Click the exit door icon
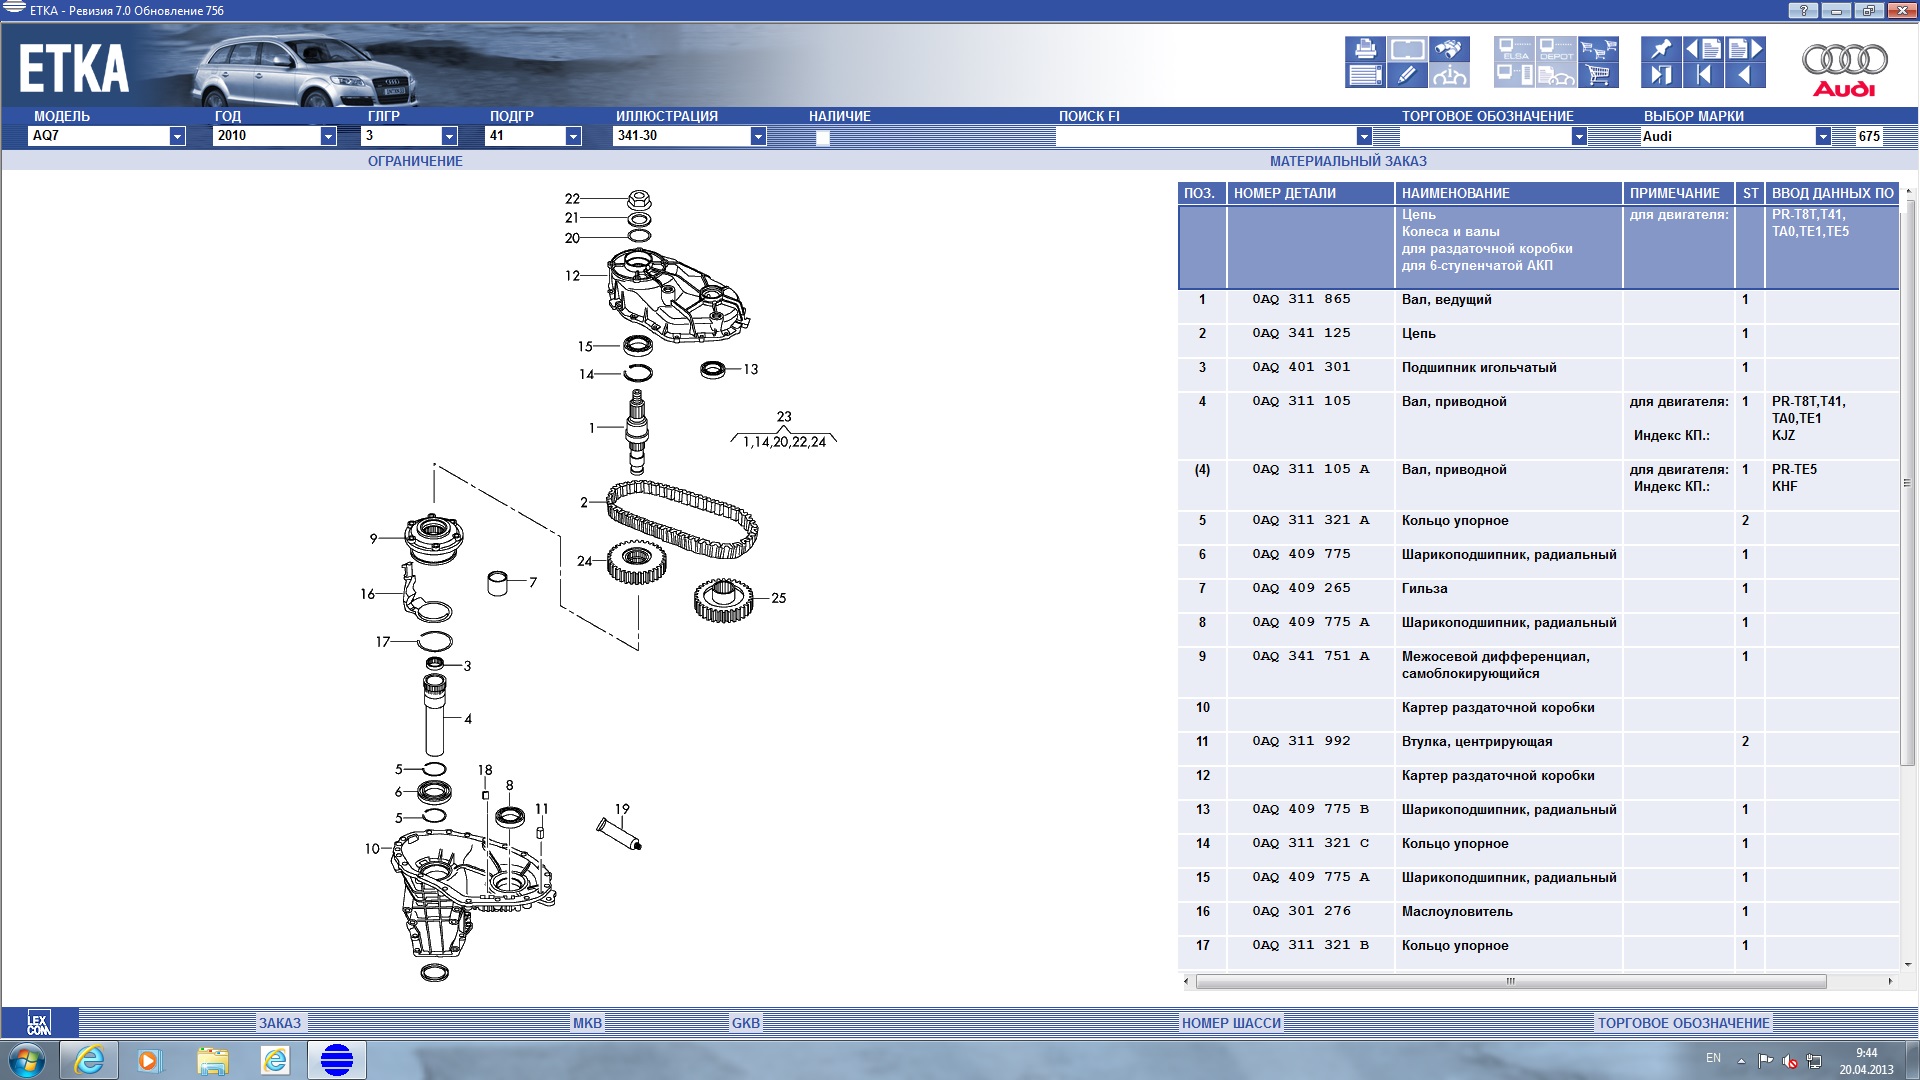Image resolution: width=1920 pixels, height=1080 pixels. click(1660, 75)
